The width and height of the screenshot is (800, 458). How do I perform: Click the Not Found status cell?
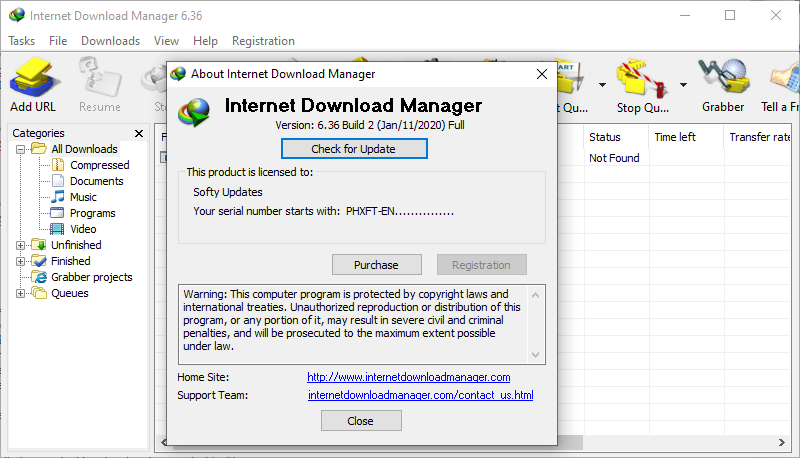click(x=614, y=158)
